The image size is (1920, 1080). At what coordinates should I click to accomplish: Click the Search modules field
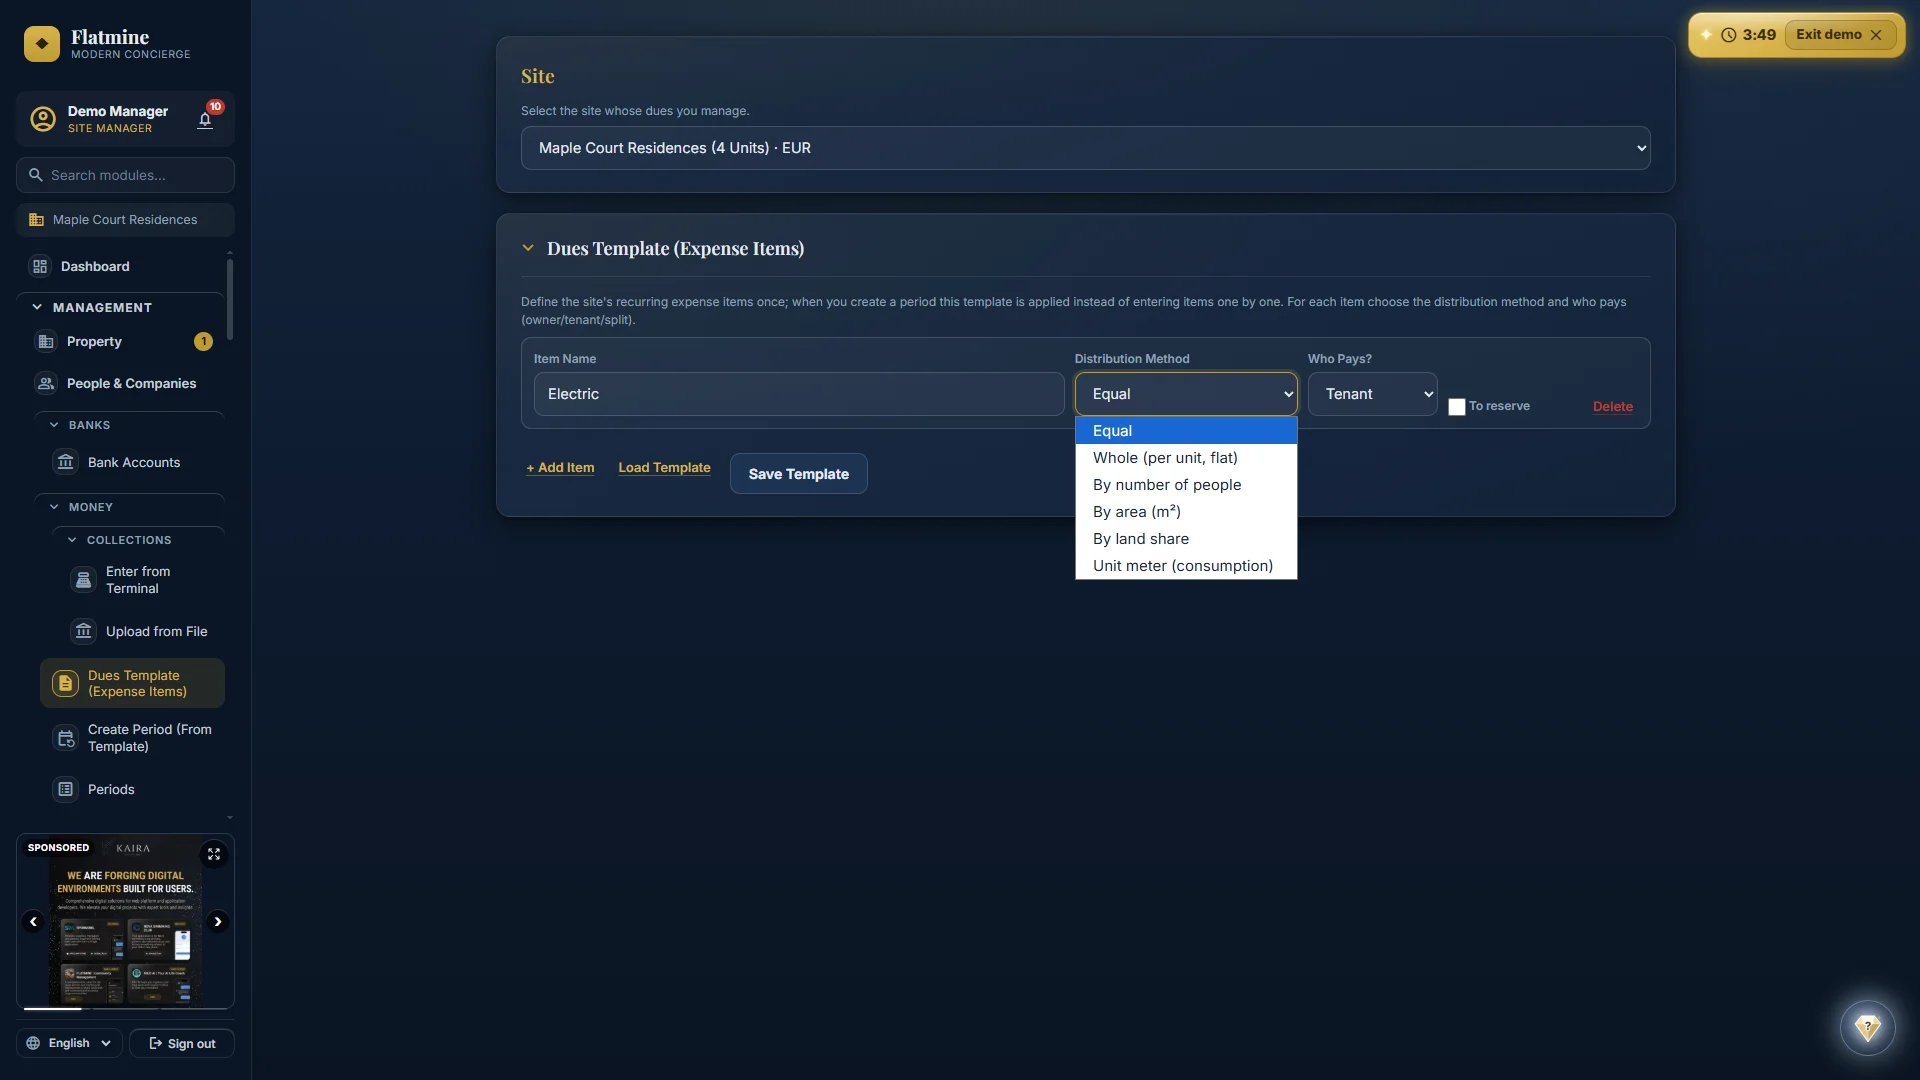125,175
